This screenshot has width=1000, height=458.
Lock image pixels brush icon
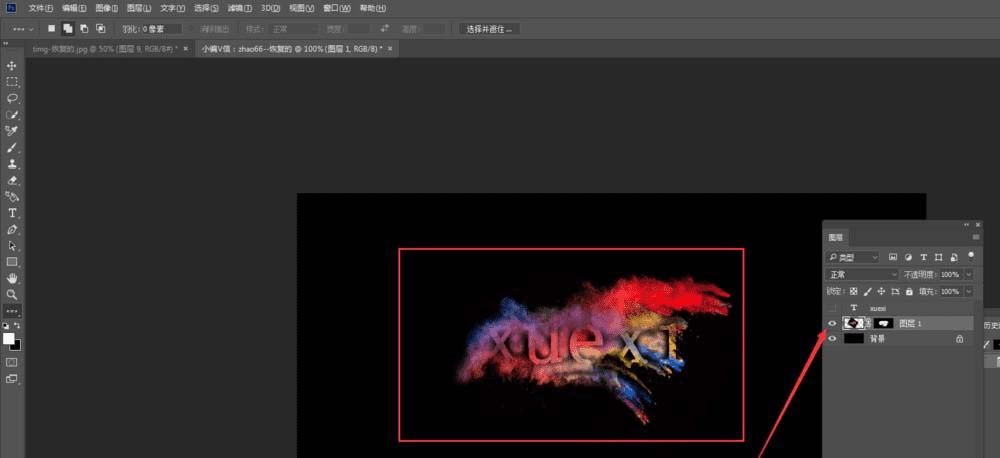click(867, 292)
